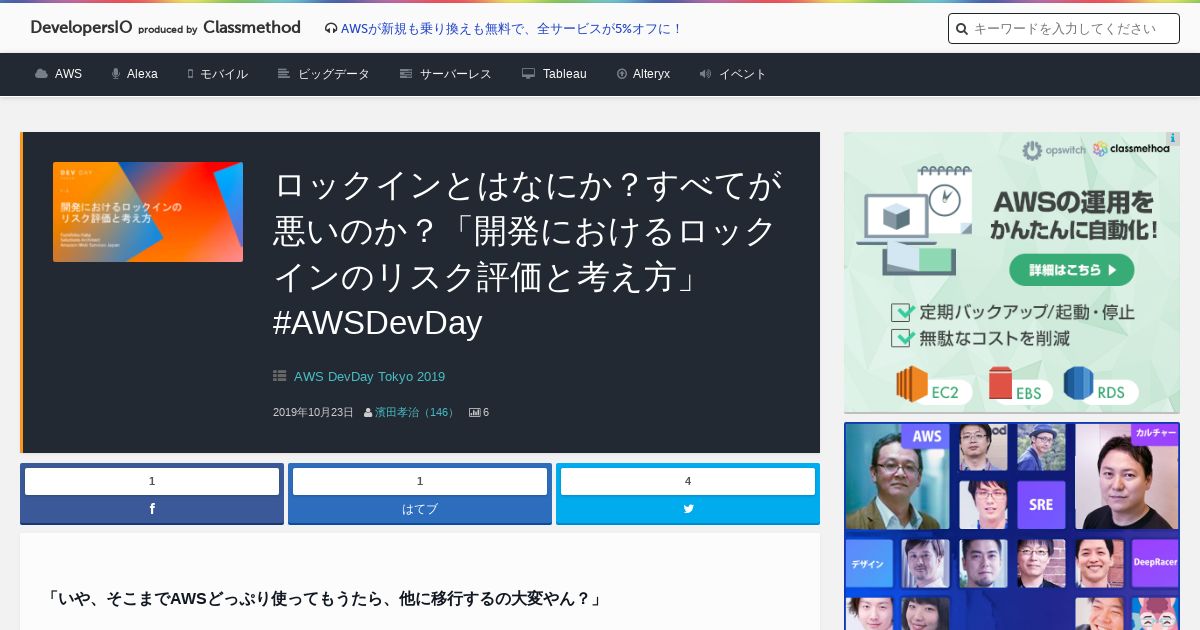The height and width of the screenshot is (630, 1200).
Task: Open the DevelopersIO Classmethod logo
Action: [166, 28]
